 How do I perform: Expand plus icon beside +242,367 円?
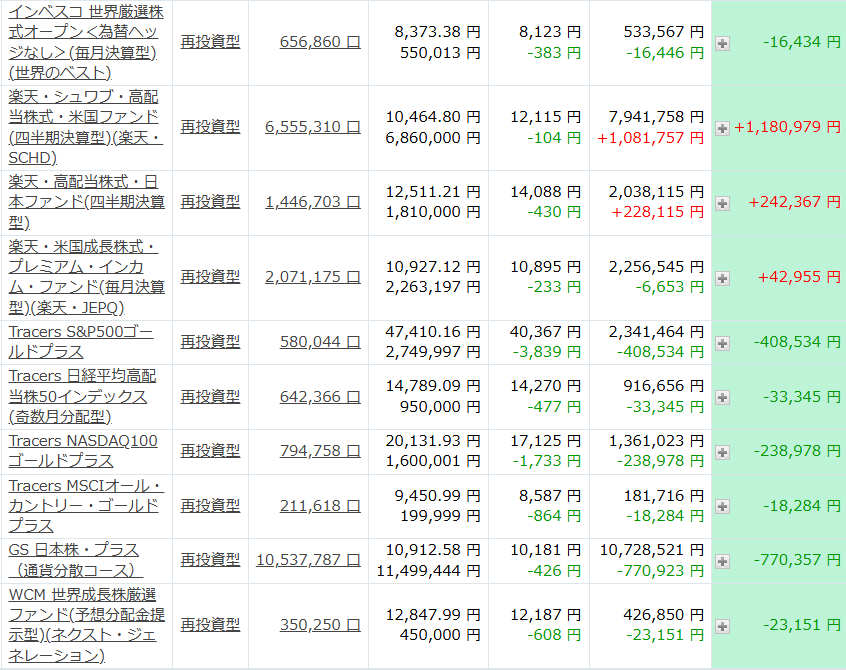click(722, 203)
